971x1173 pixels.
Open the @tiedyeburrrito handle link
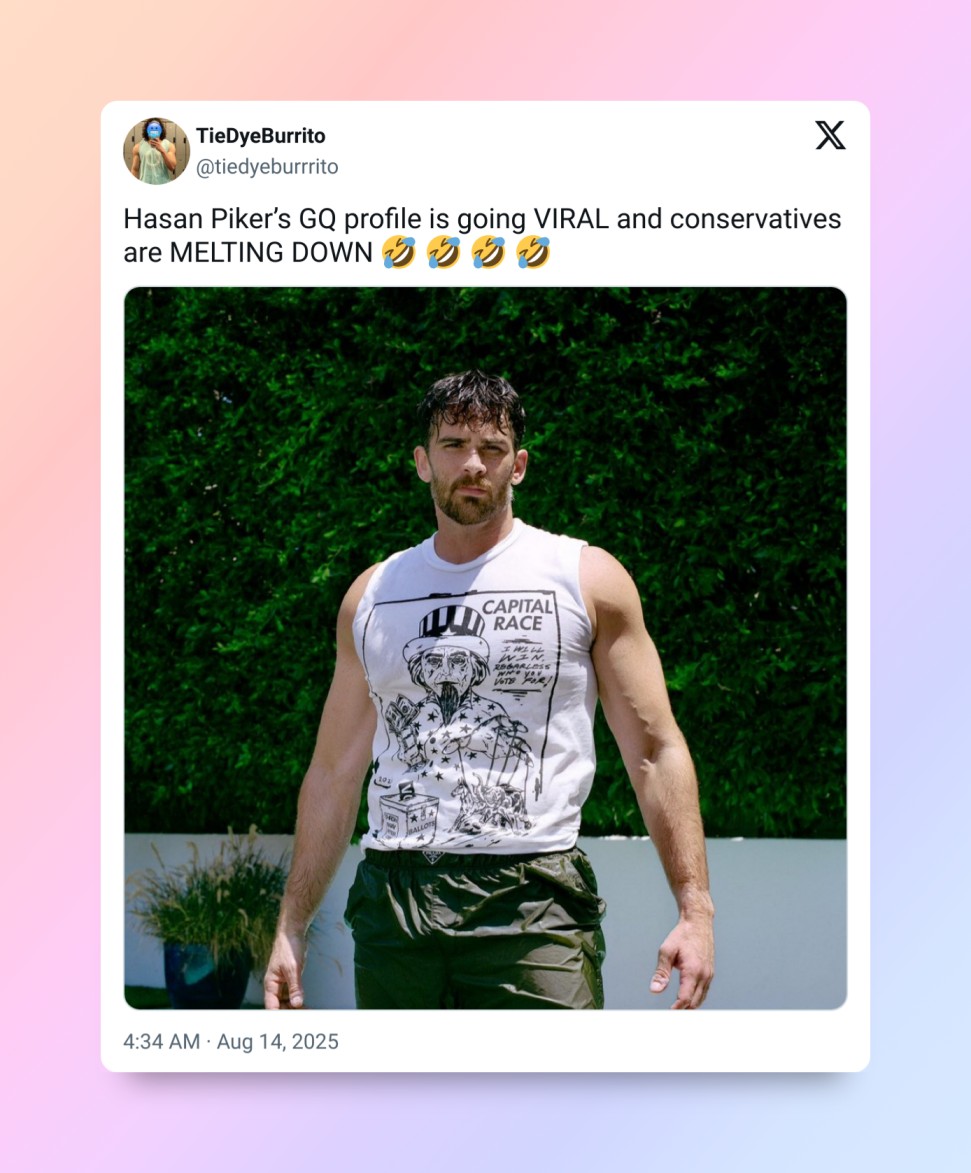coord(266,167)
